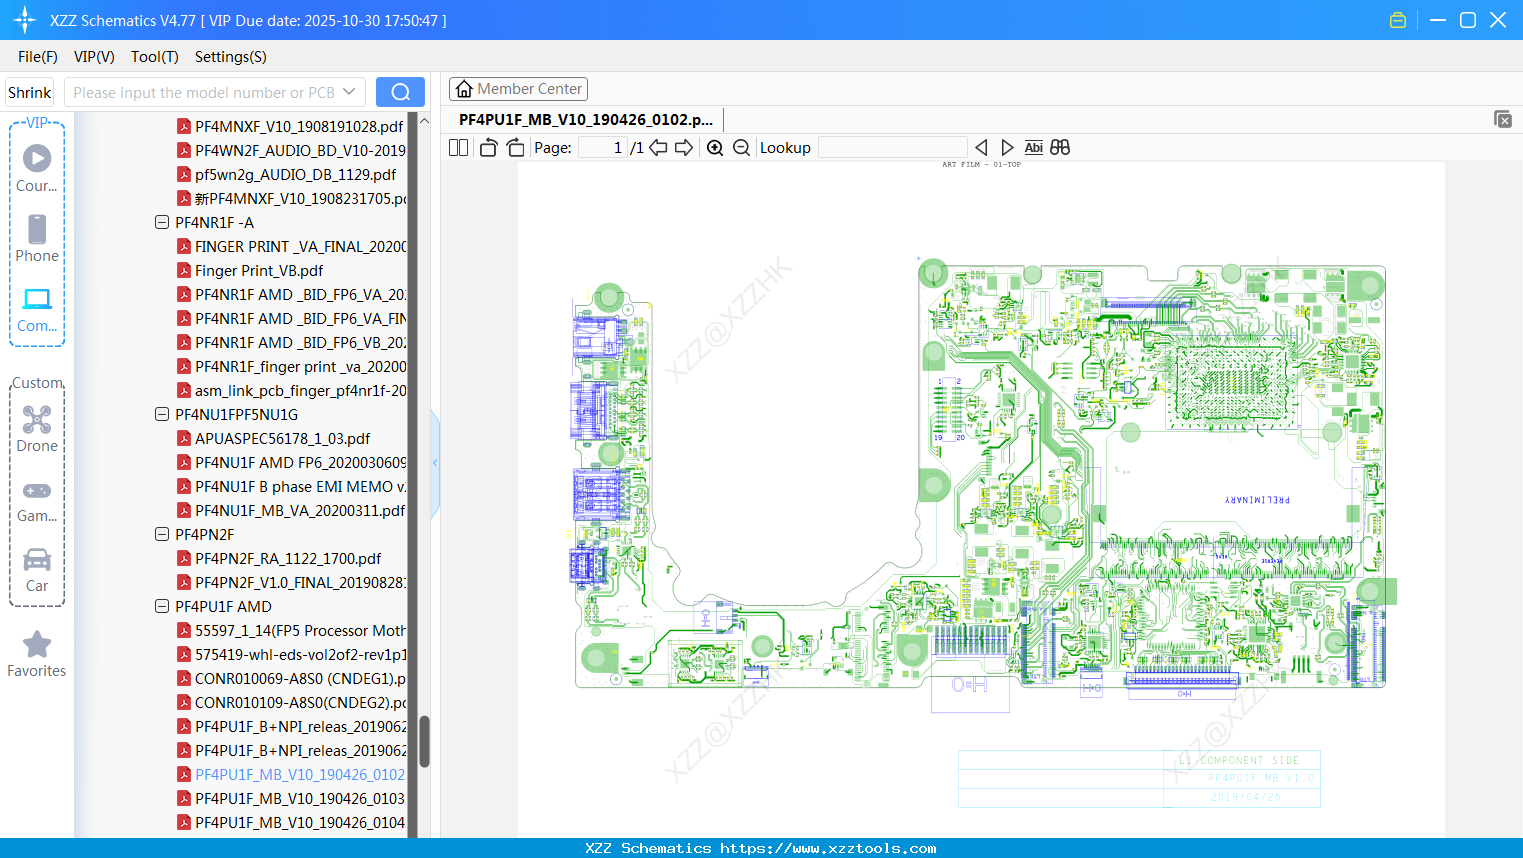Rotate page clockwise
The height and width of the screenshot is (858, 1523).
tap(515, 148)
